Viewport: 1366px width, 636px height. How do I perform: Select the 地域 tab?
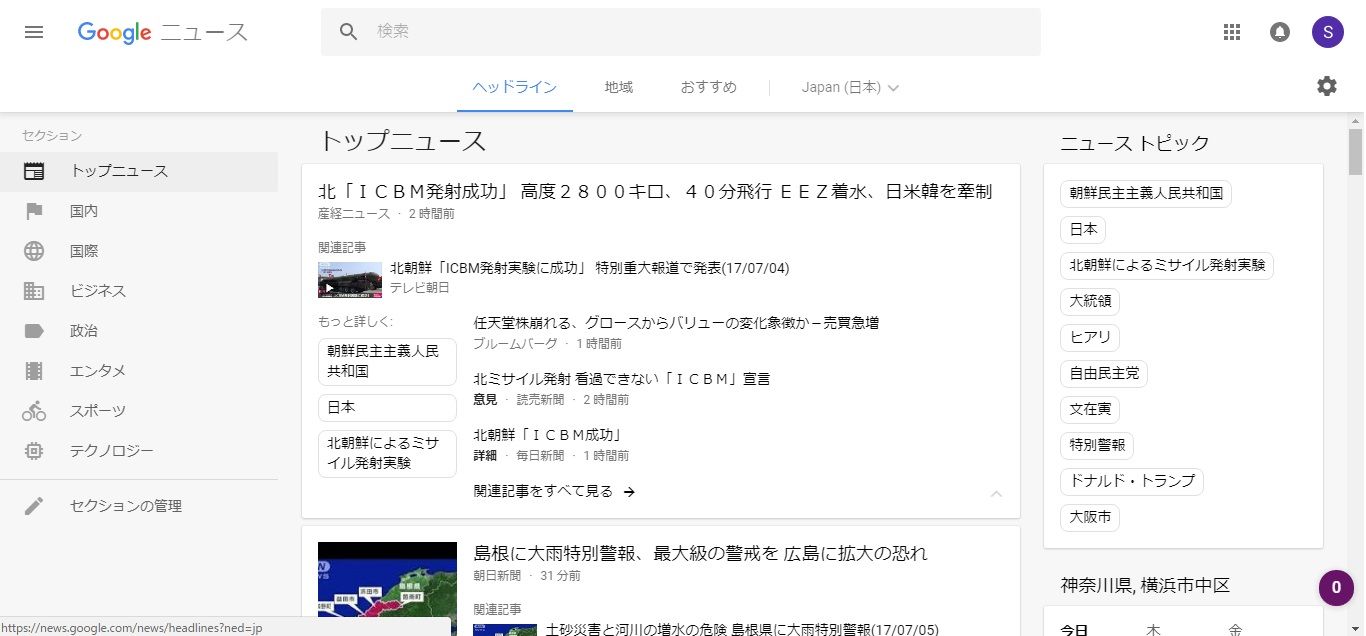tap(619, 87)
